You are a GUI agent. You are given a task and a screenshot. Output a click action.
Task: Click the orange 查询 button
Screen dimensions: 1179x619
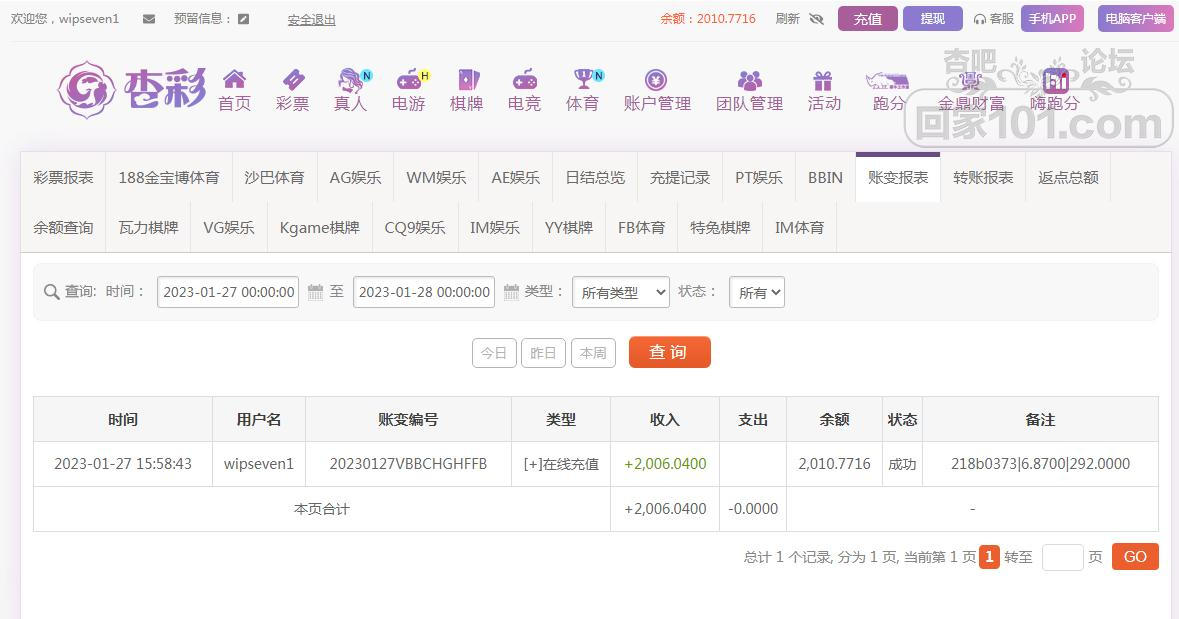[x=669, y=352]
